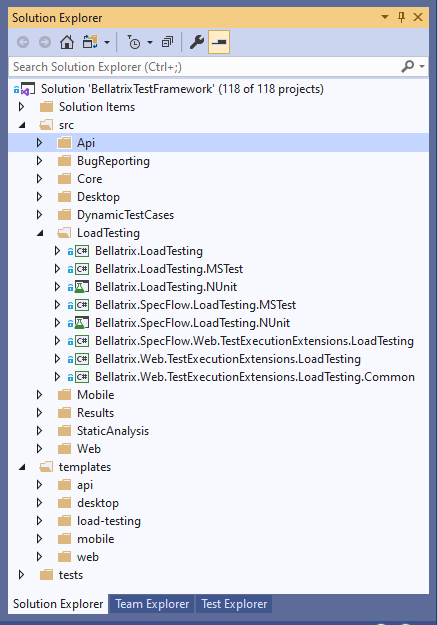The image size is (438, 625).
Task: Expand the load-testing folder
Action: pyautogui.click(x=39, y=521)
